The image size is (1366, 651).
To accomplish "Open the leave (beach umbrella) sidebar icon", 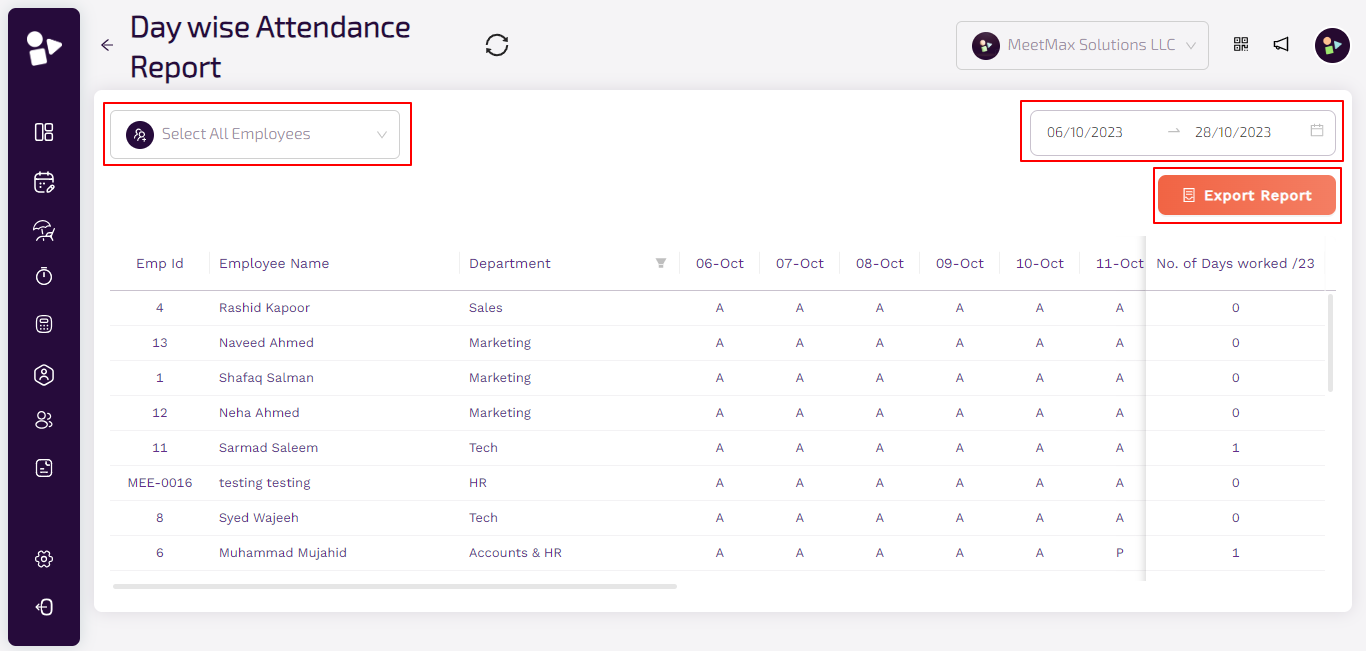I will [x=44, y=231].
